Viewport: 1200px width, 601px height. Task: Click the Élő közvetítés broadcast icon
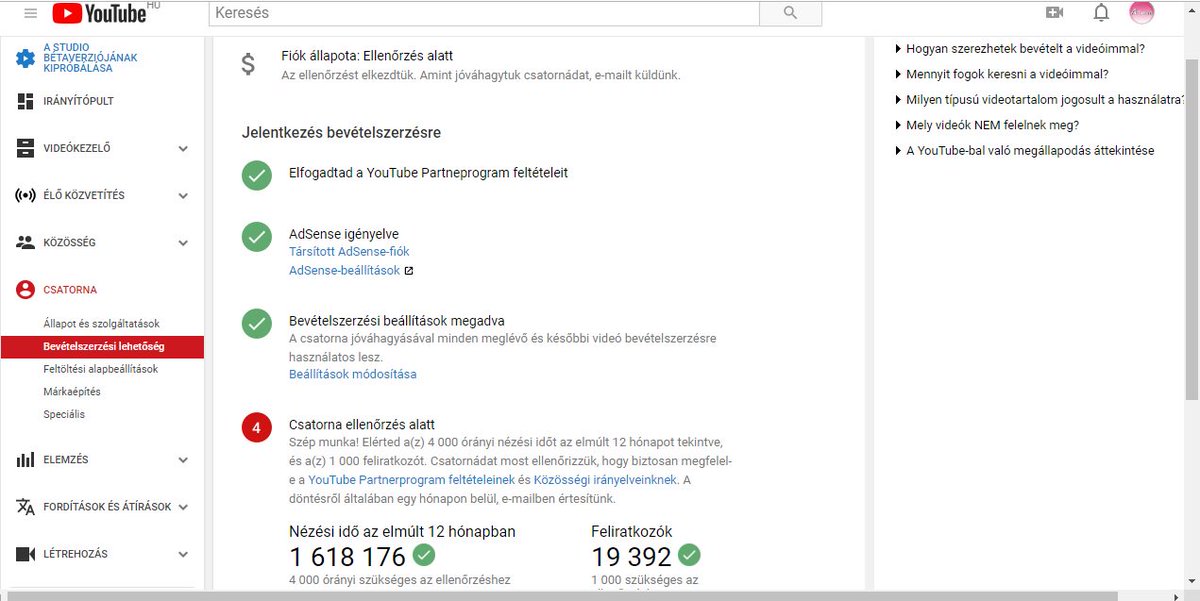click(x=25, y=195)
